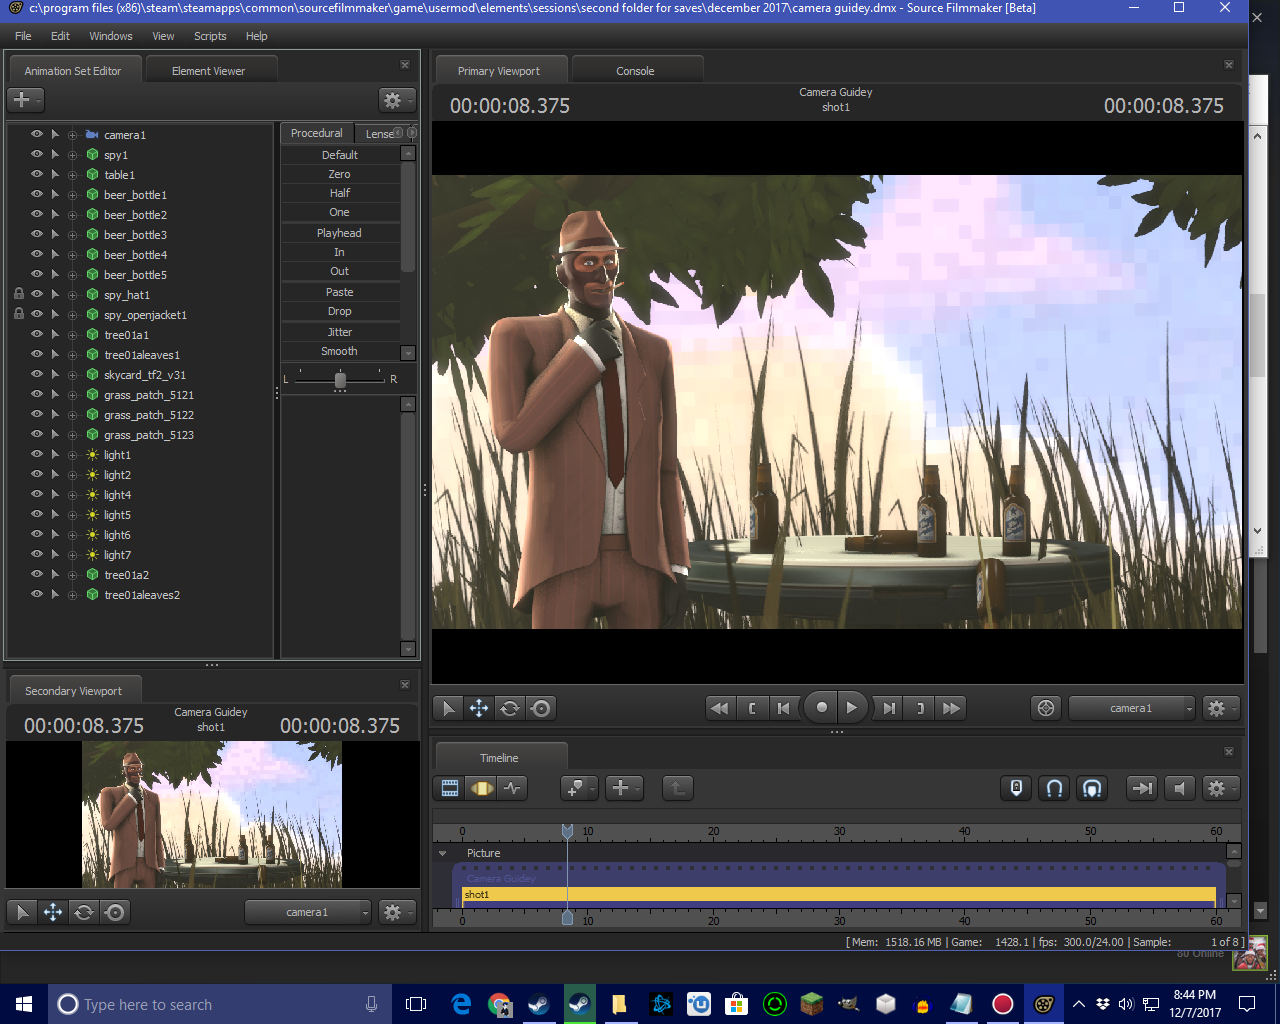Click the Smooth procedural preset
Screen dimensions: 1280x1024
(340, 351)
